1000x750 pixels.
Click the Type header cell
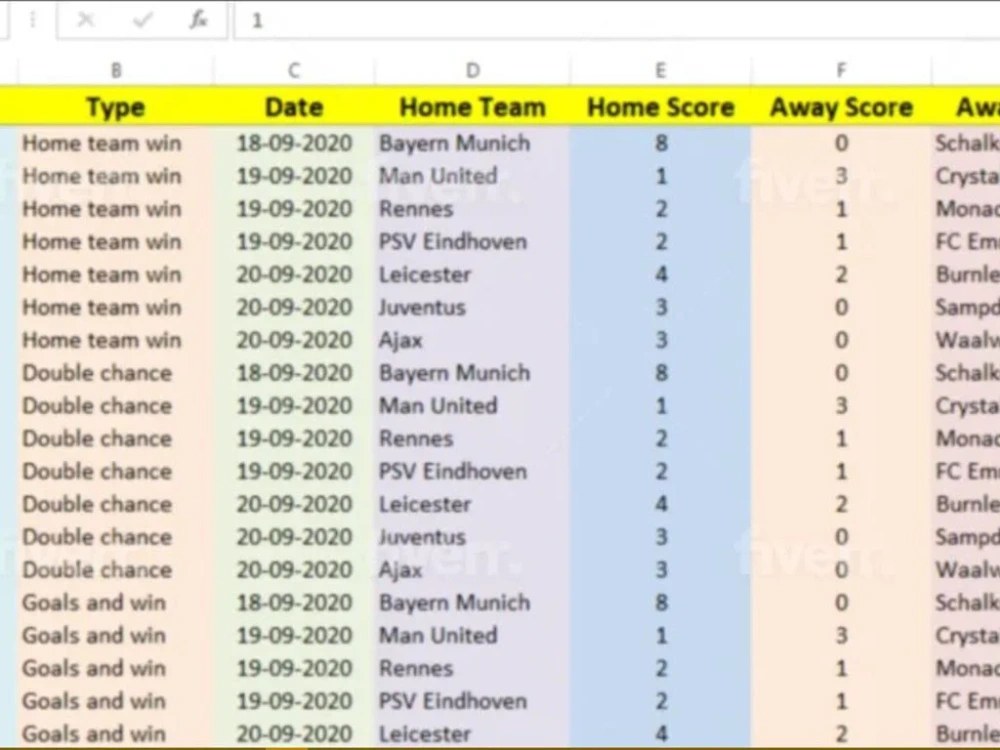(116, 107)
